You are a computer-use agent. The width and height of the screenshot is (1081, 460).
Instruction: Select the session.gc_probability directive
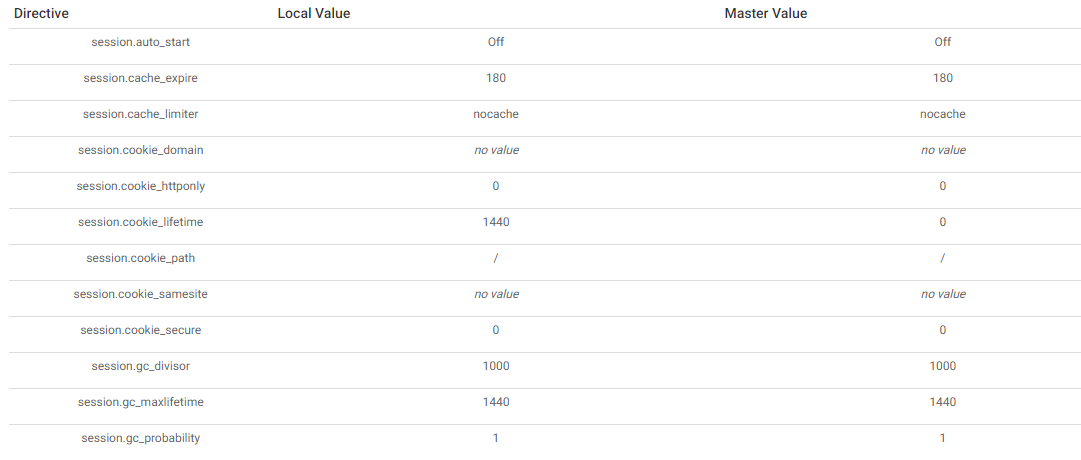pyautogui.click(x=141, y=438)
